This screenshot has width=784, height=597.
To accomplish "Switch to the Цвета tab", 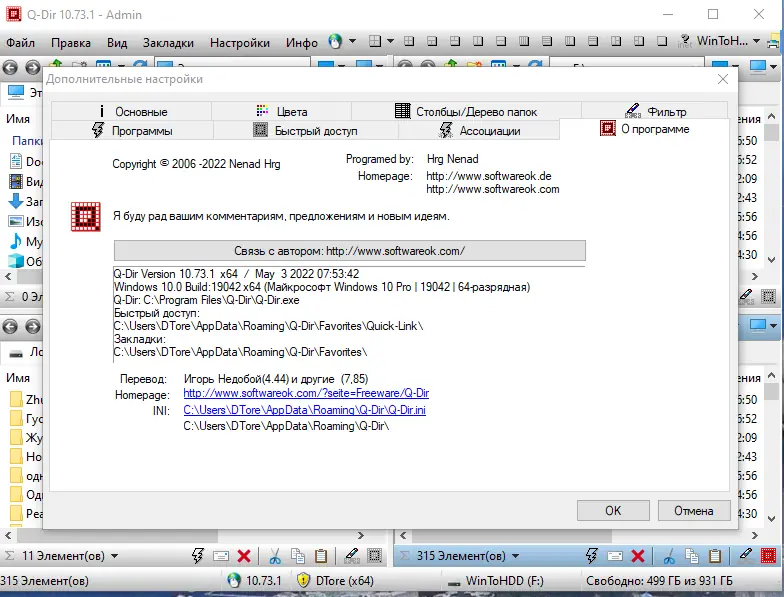I will click(282, 112).
